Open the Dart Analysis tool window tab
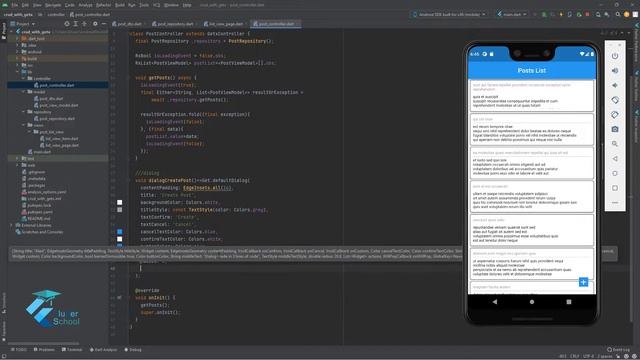The height and width of the screenshot is (360, 640). pyautogui.click(x=103, y=350)
